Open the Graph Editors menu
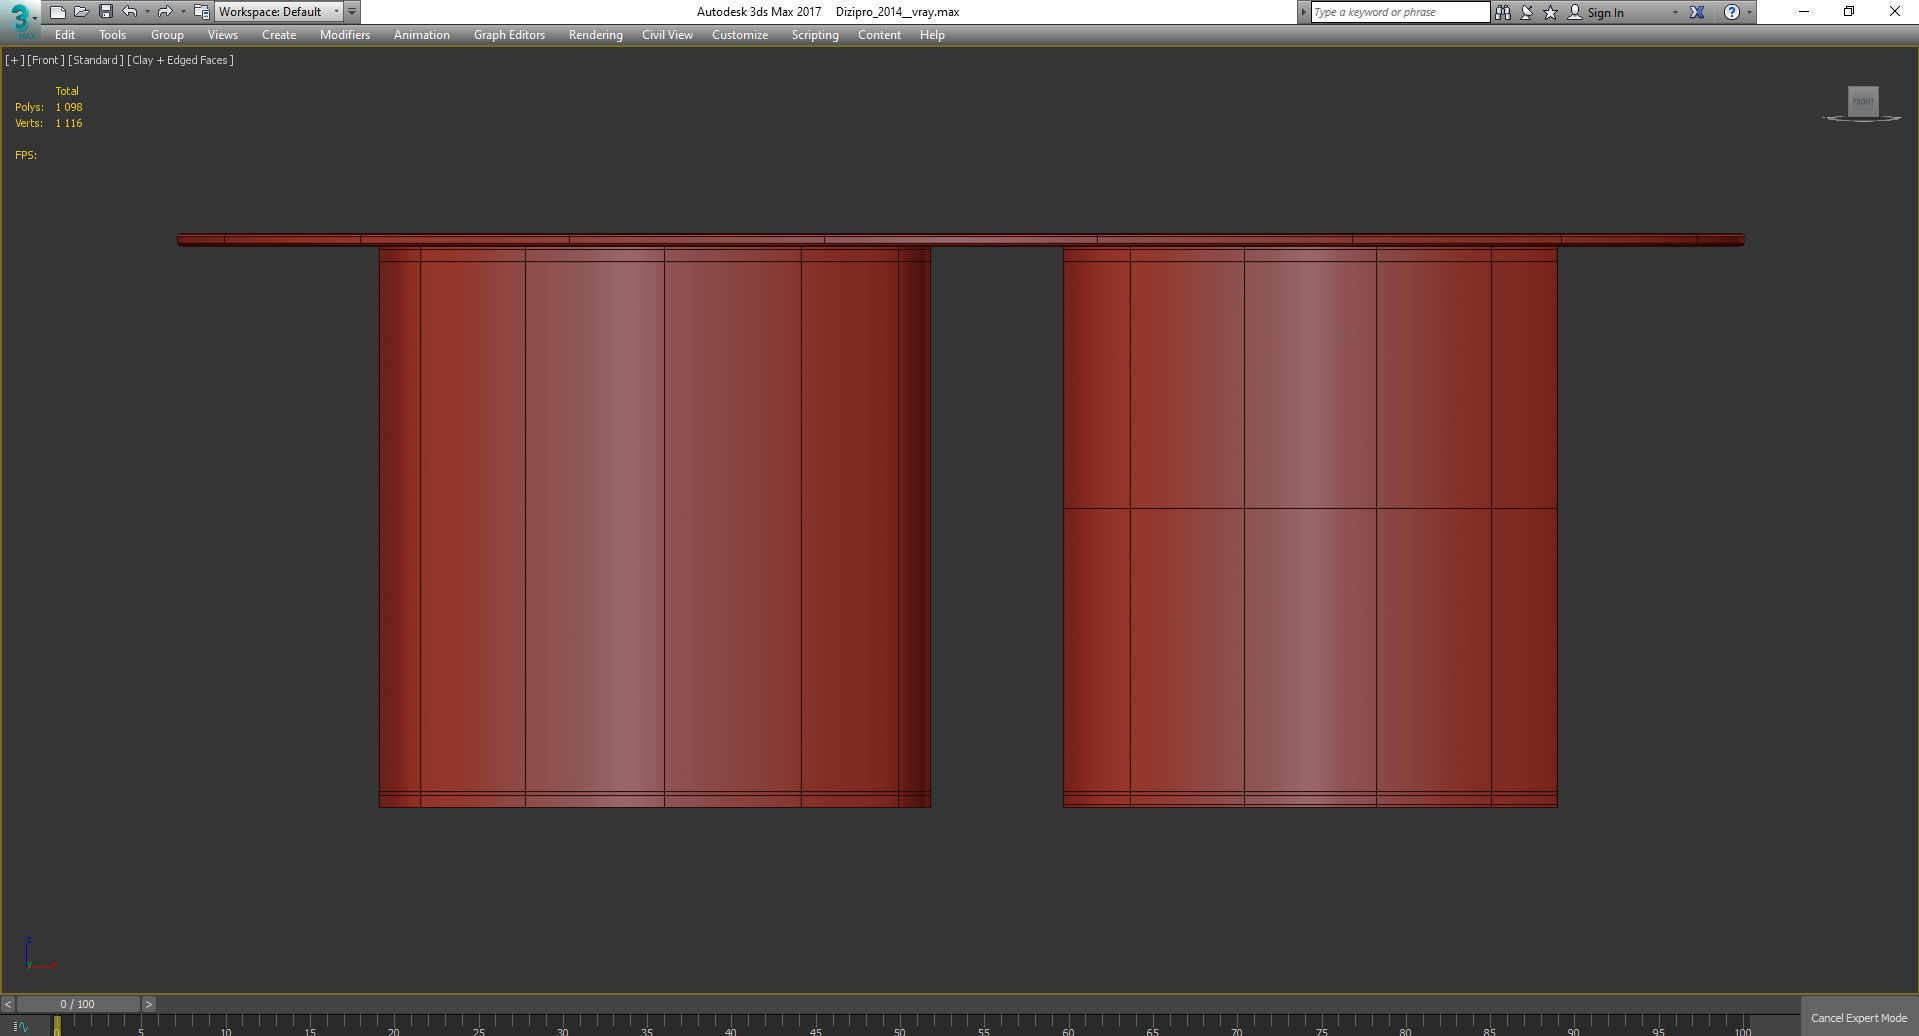The width and height of the screenshot is (1919, 1036). [x=510, y=35]
